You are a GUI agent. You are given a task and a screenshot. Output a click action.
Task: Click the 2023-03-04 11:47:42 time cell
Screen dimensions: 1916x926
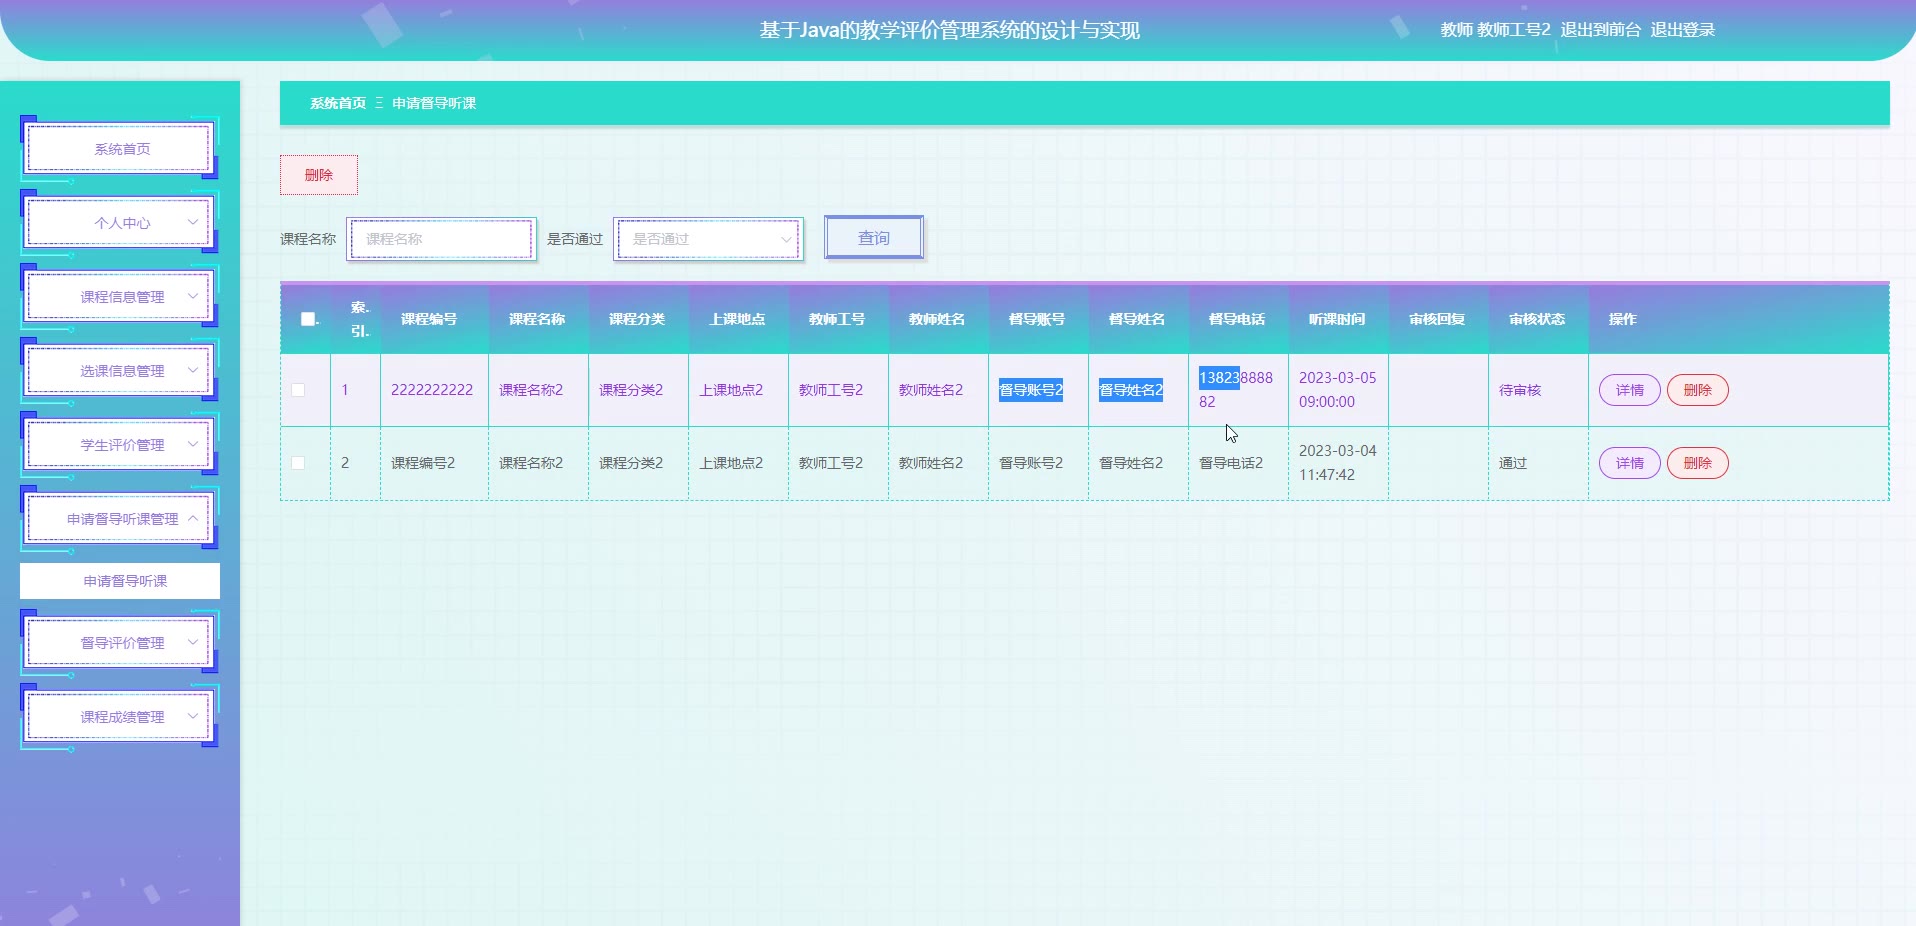(1338, 463)
